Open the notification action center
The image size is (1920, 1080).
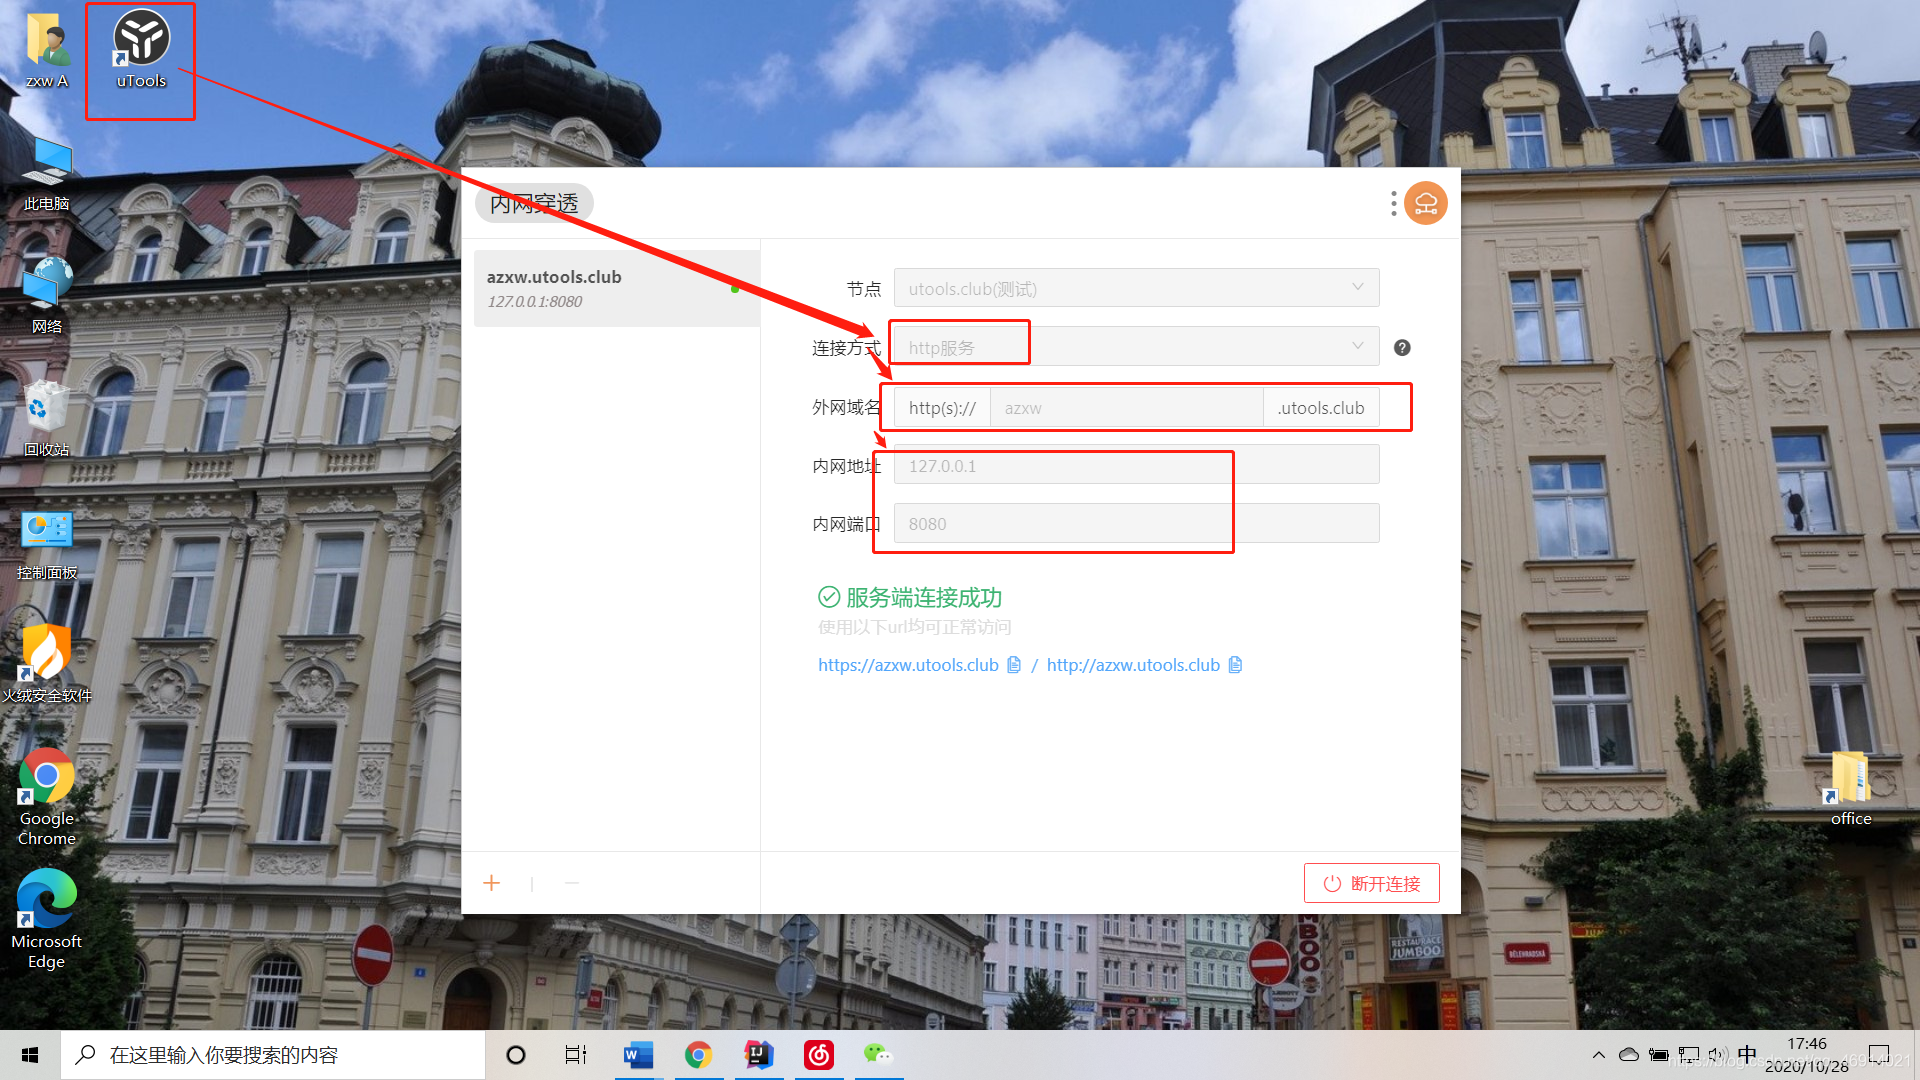(x=1879, y=1055)
